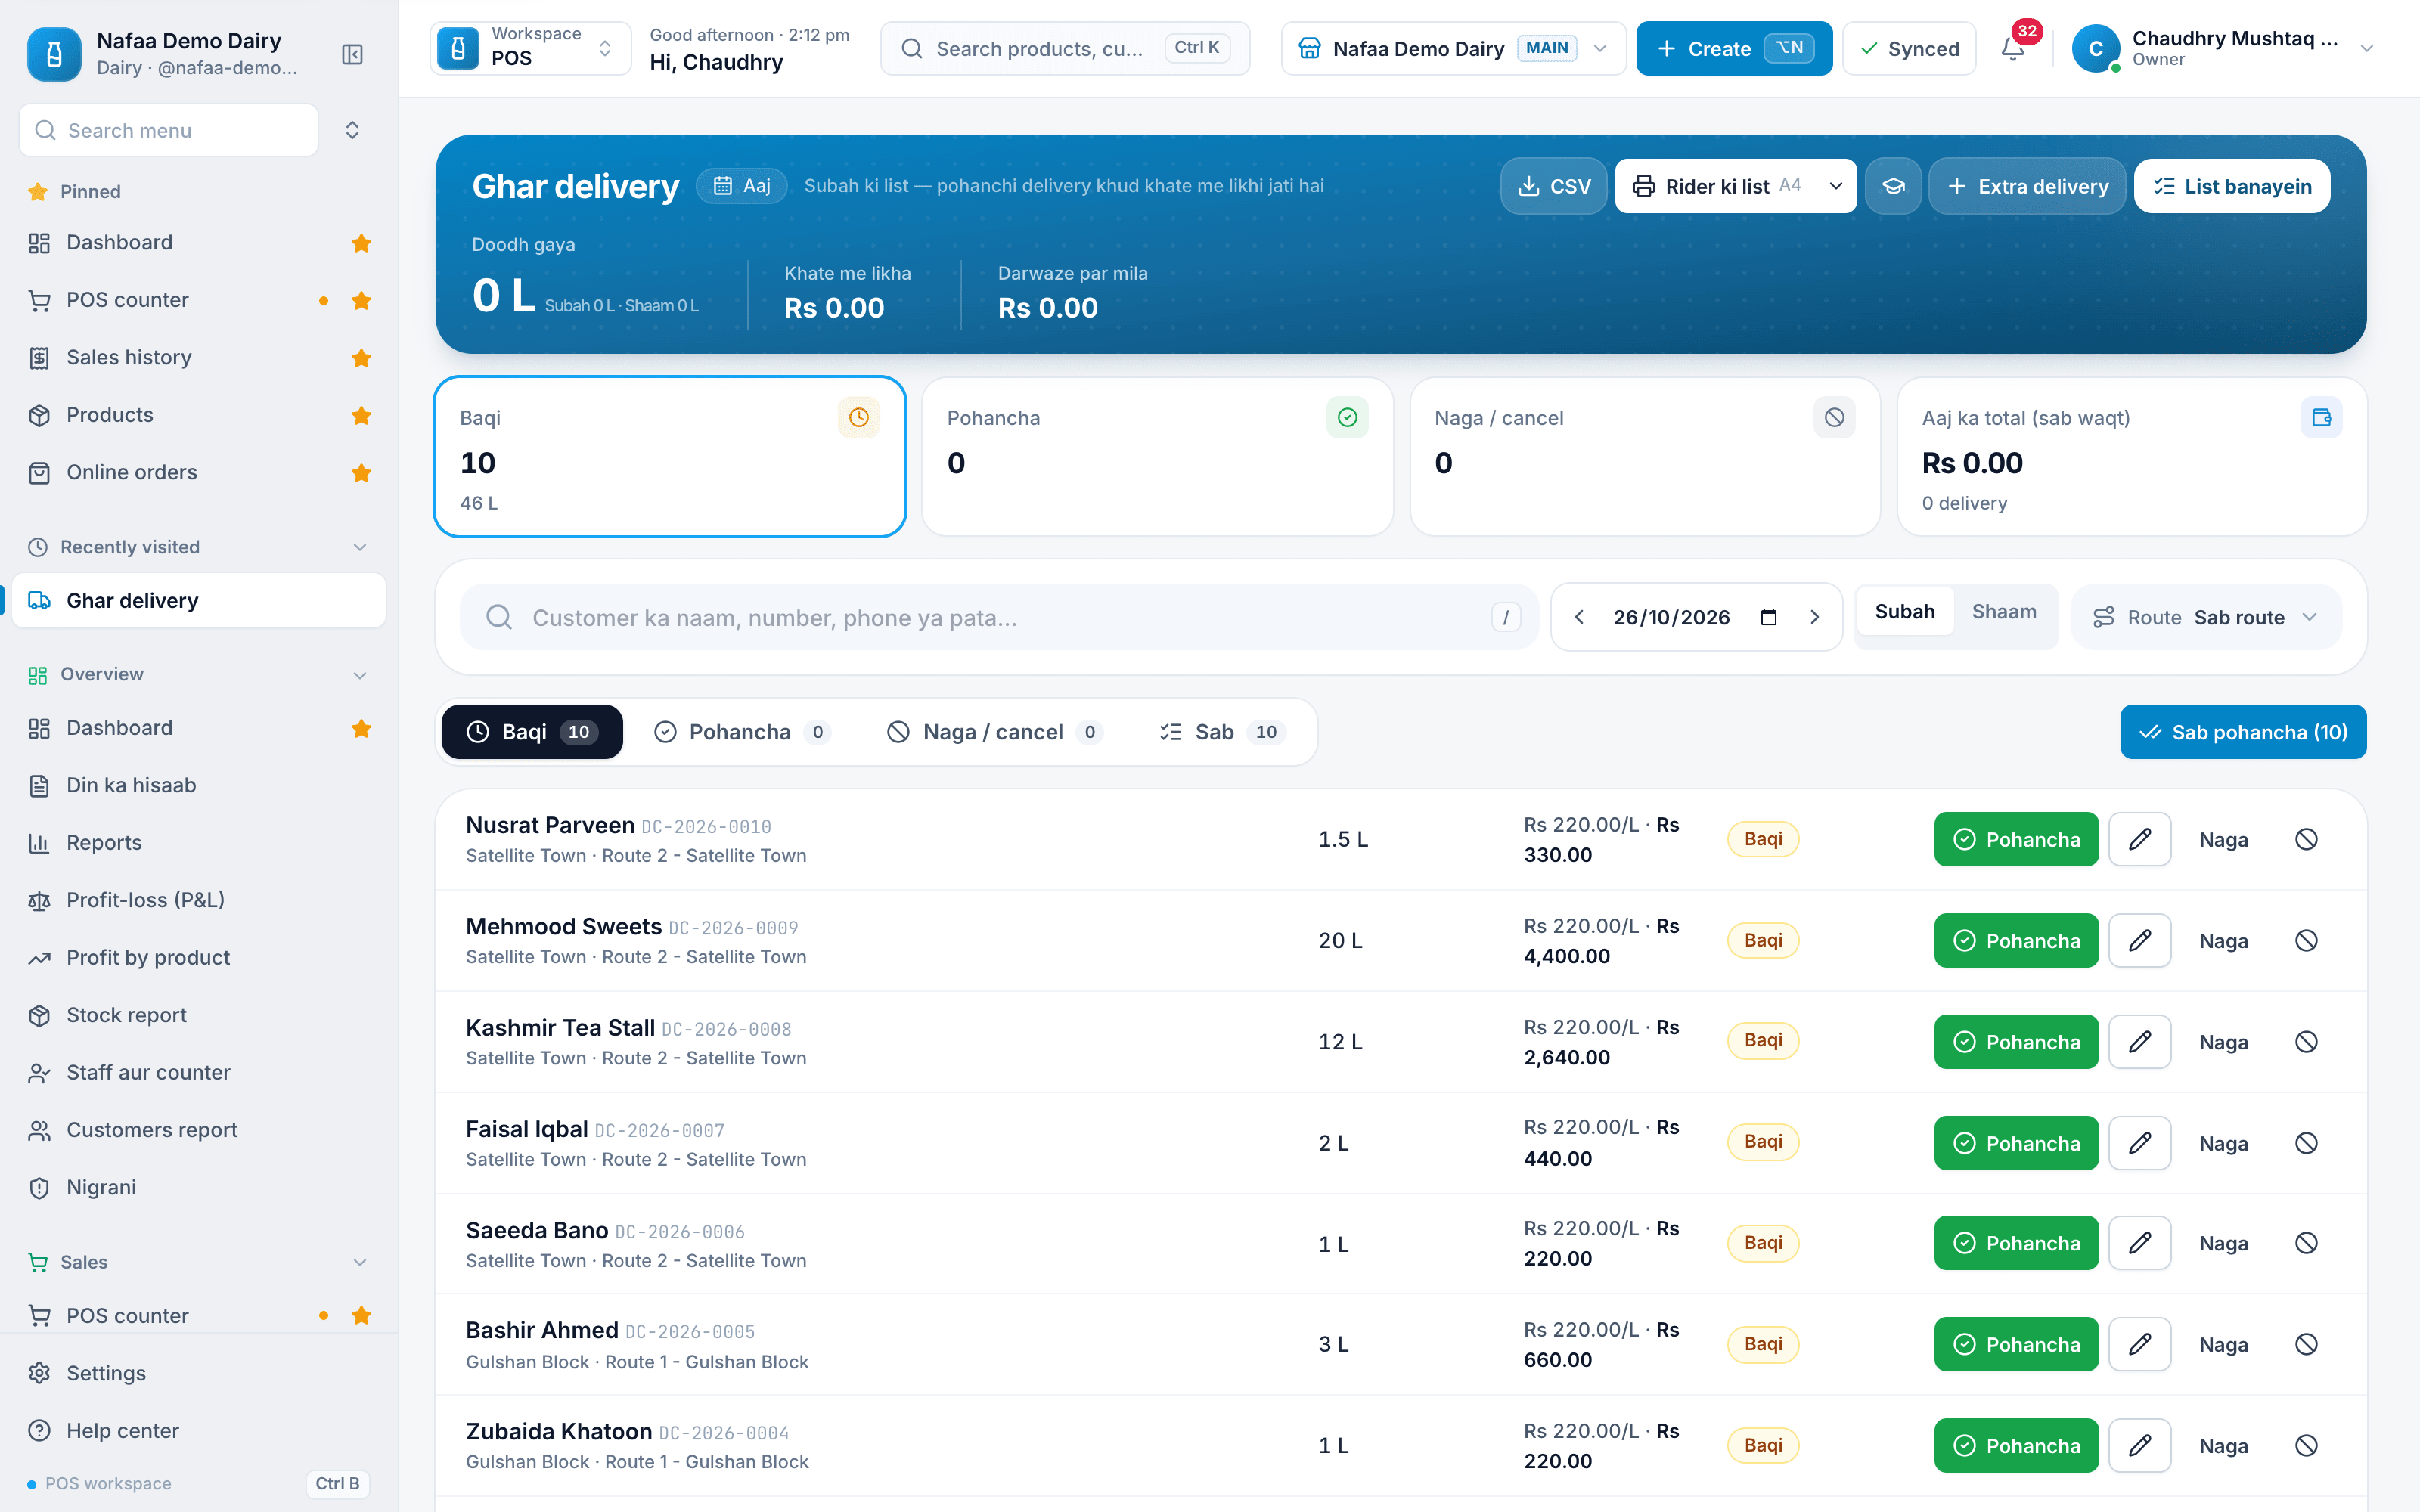Click the Search menu field
The width and height of the screenshot is (2420, 1512).
[168, 130]
